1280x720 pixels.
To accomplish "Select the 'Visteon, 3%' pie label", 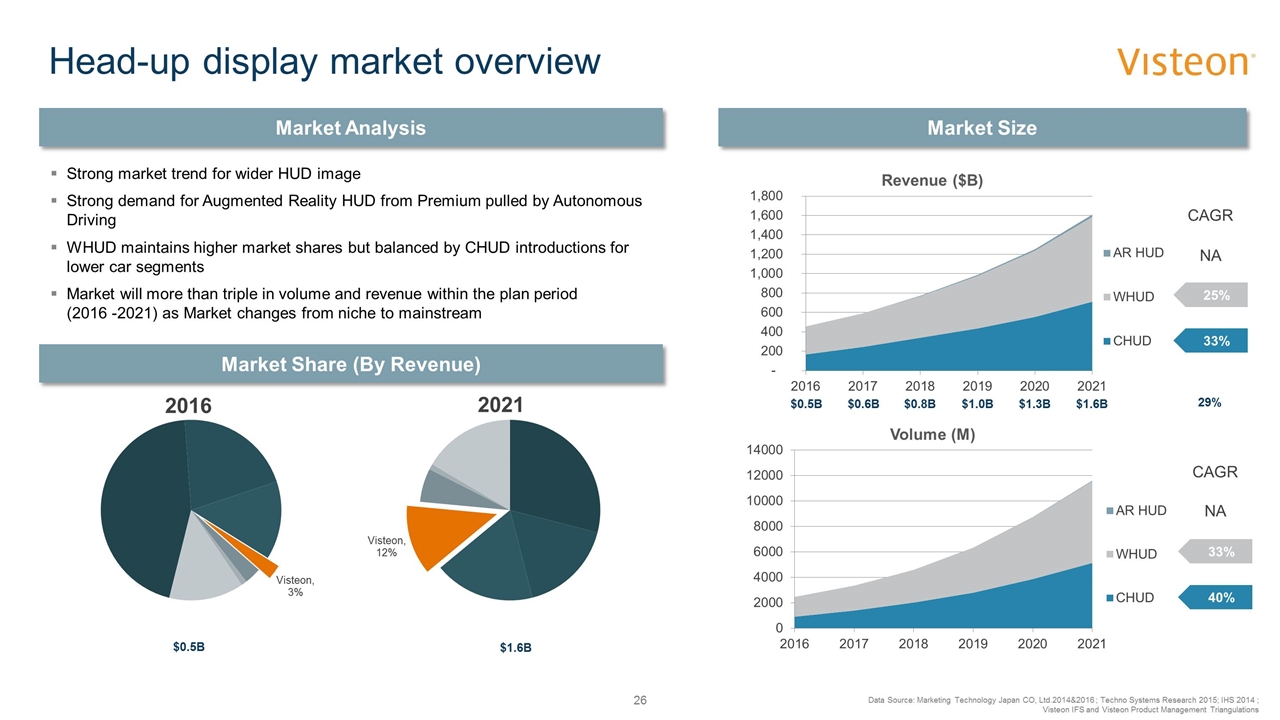I will click(x=295, y=586).
